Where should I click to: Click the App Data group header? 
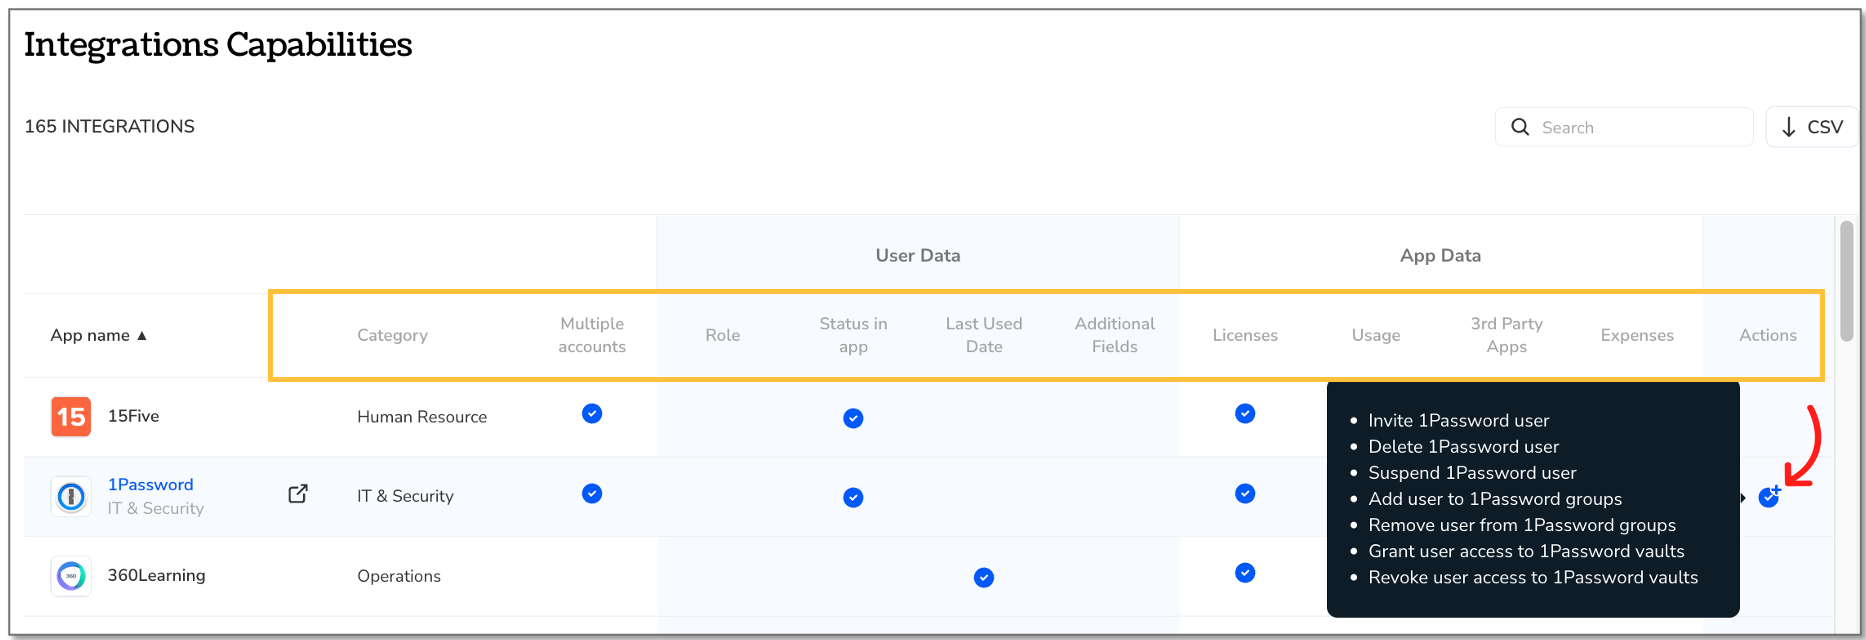pyautogui.click(x=1440, y=255)
